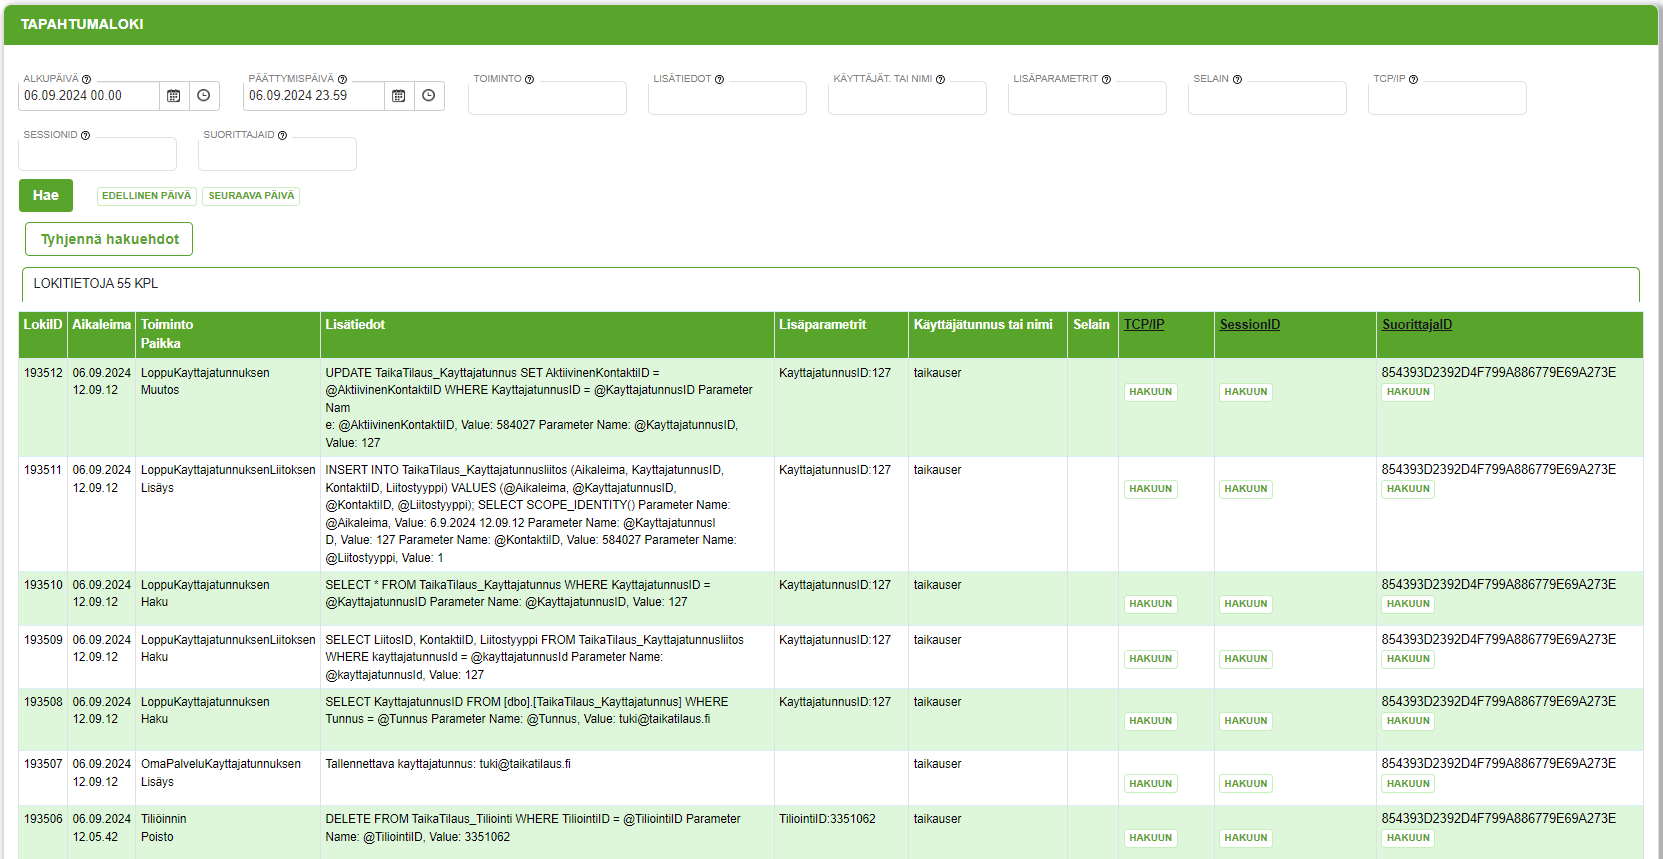Open the calendar picker for Alkupäivä
Image resolution: width=1663 pixels, height=859 pixels.
(x=174, y=96)
